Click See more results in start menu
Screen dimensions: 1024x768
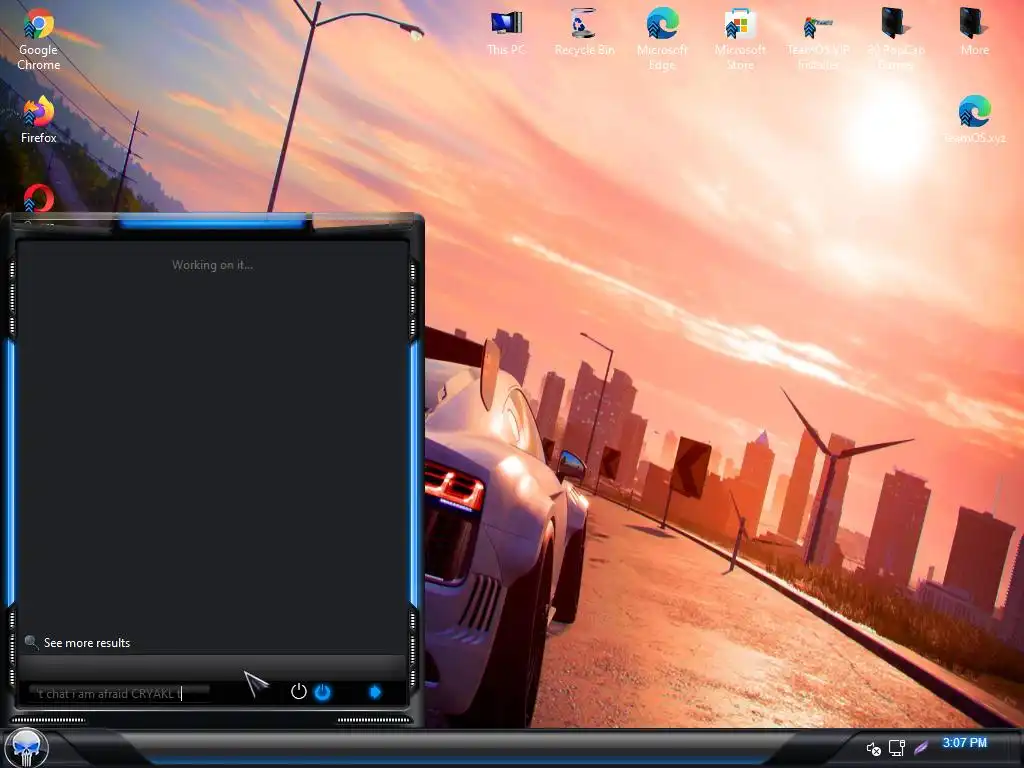pos(87,643)
